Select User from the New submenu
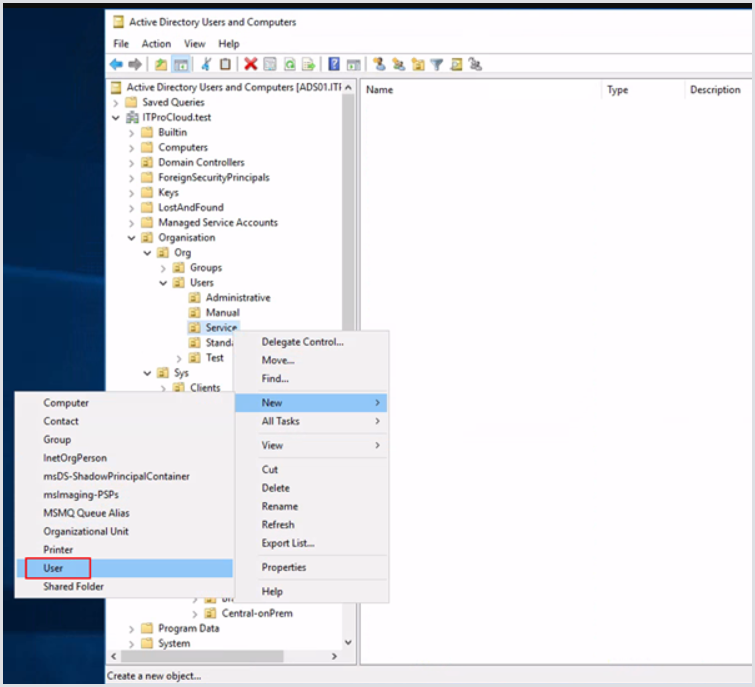The width and height of the screenshot is (755, 687). (x=53, y=568)
